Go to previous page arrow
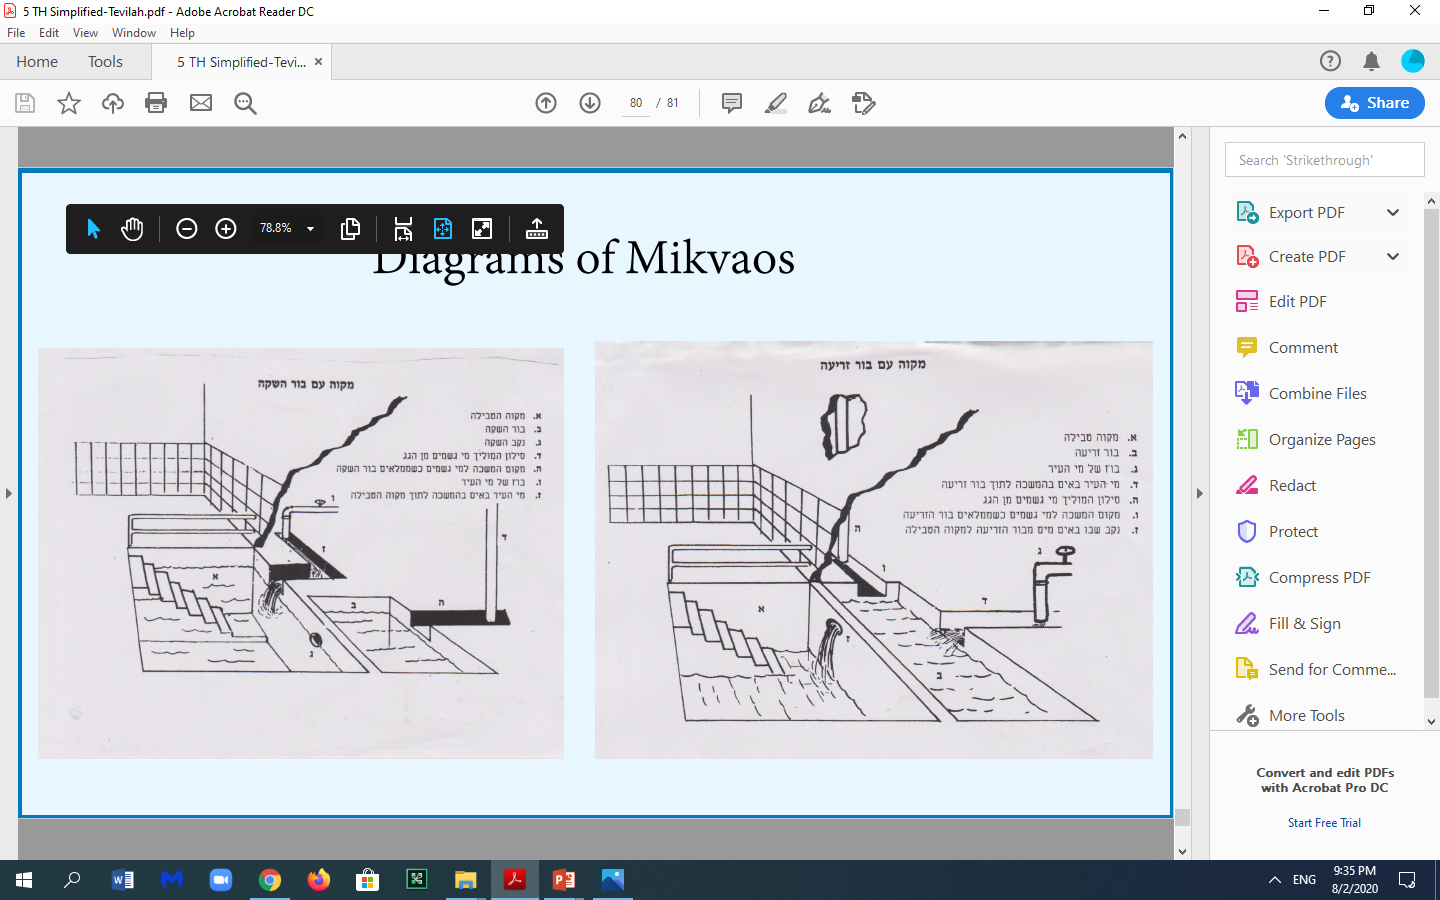The height and width of the screenshot is (900, 1440). pyautogui.click(x=546, y=103)
